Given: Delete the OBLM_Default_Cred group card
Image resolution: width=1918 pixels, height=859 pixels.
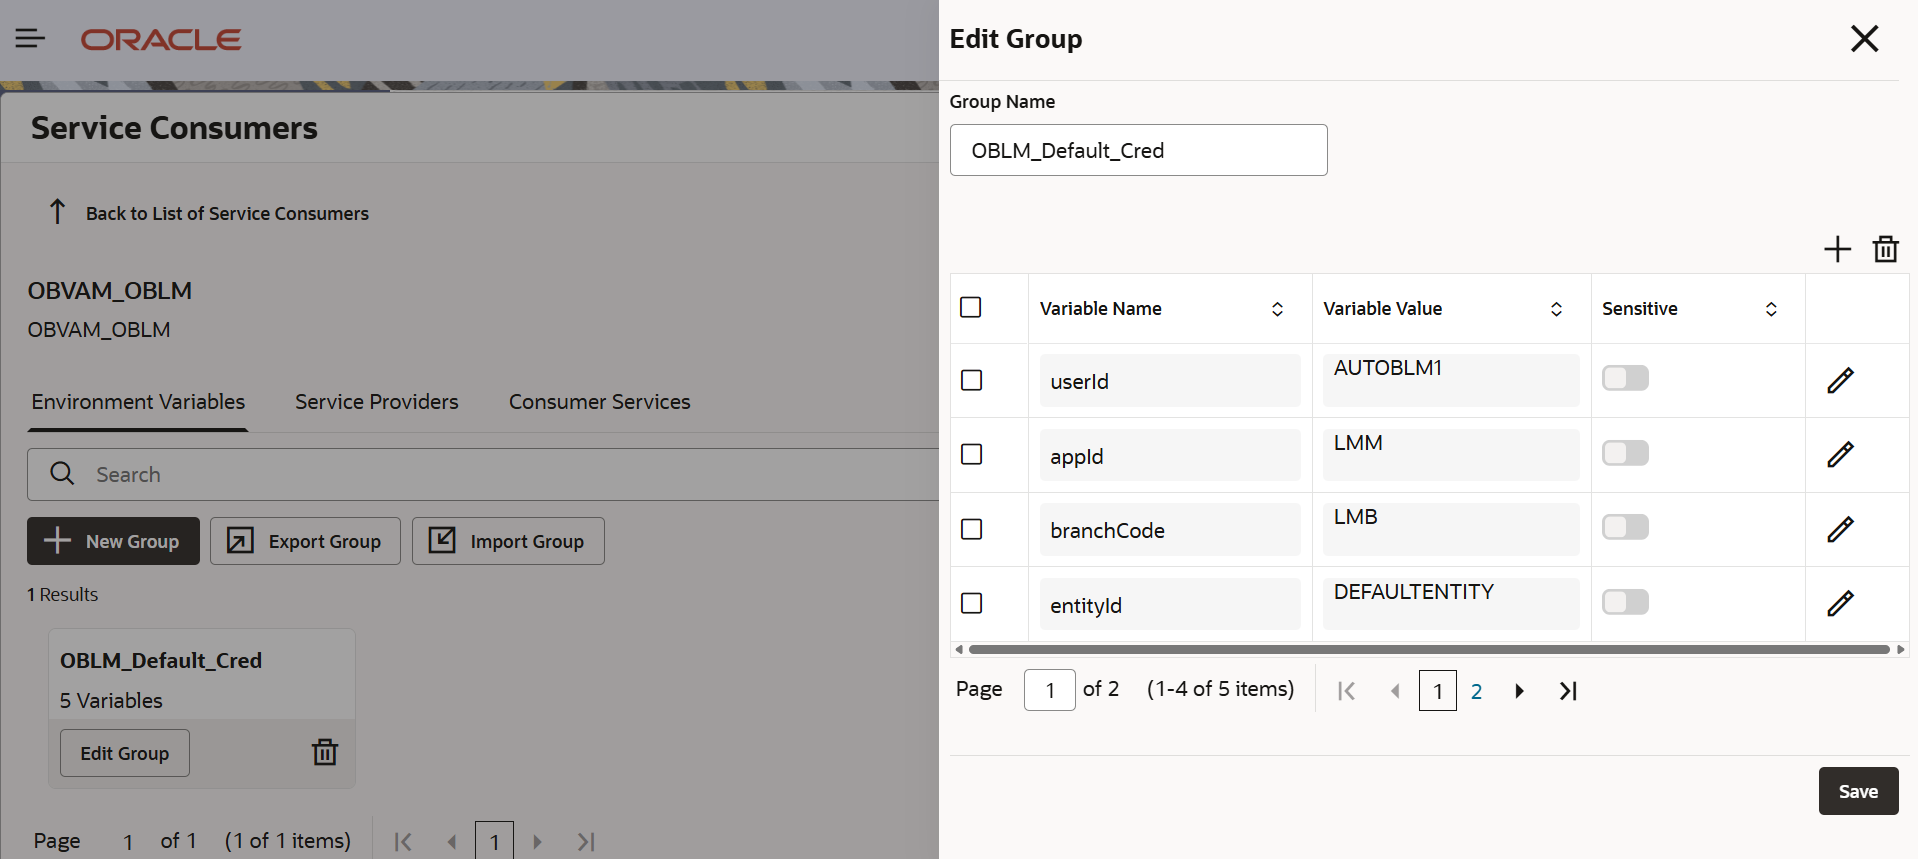Looking at the screenshot, I should [x=325, y=752].
